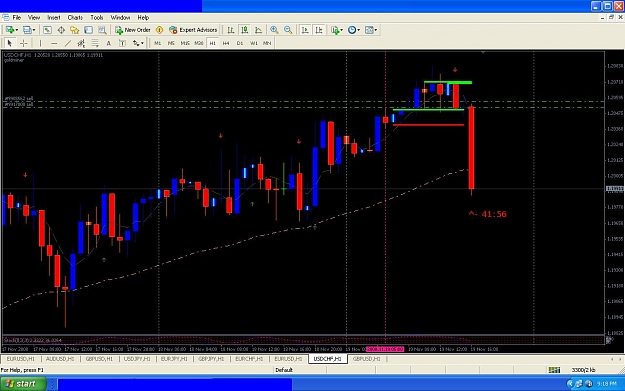Click the New Order button
This screenshot has width=625, height=391.
coord(133,30)
